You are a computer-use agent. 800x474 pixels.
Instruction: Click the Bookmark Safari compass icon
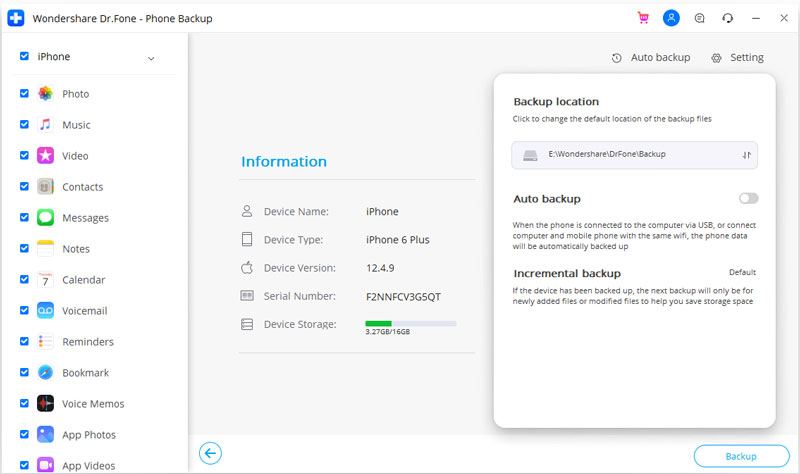point(45,372)
